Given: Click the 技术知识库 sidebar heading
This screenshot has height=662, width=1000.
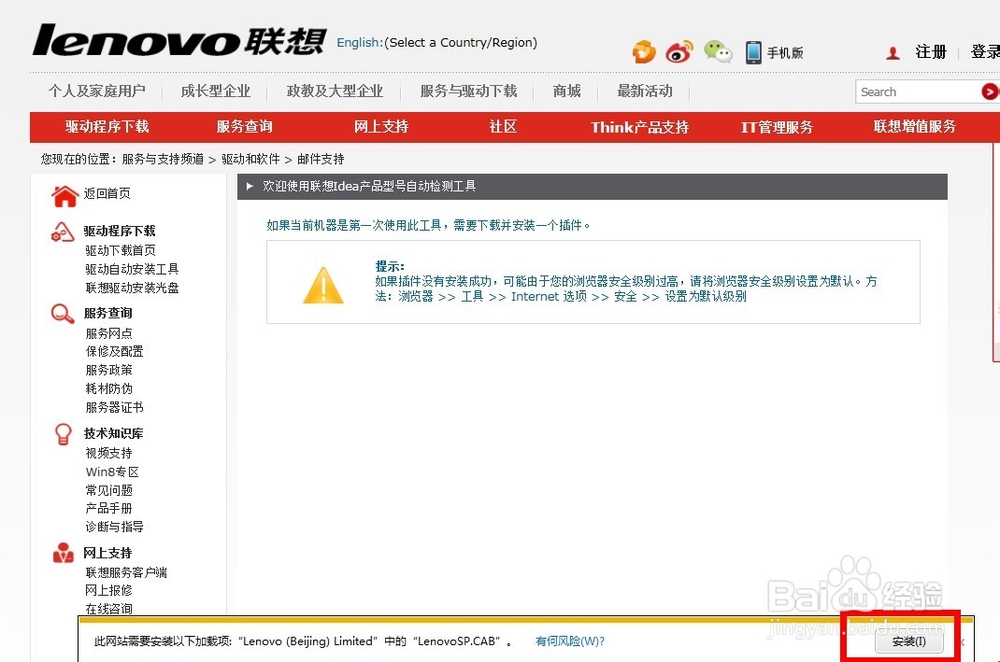Looking at the screenshot, I should (113, 434).
